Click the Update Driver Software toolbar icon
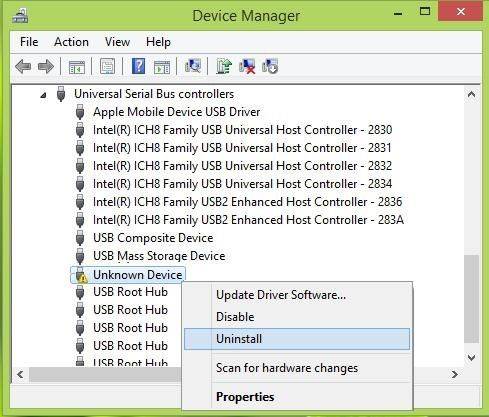Viewport: 489px width, 417px height. tap(224, 66)
